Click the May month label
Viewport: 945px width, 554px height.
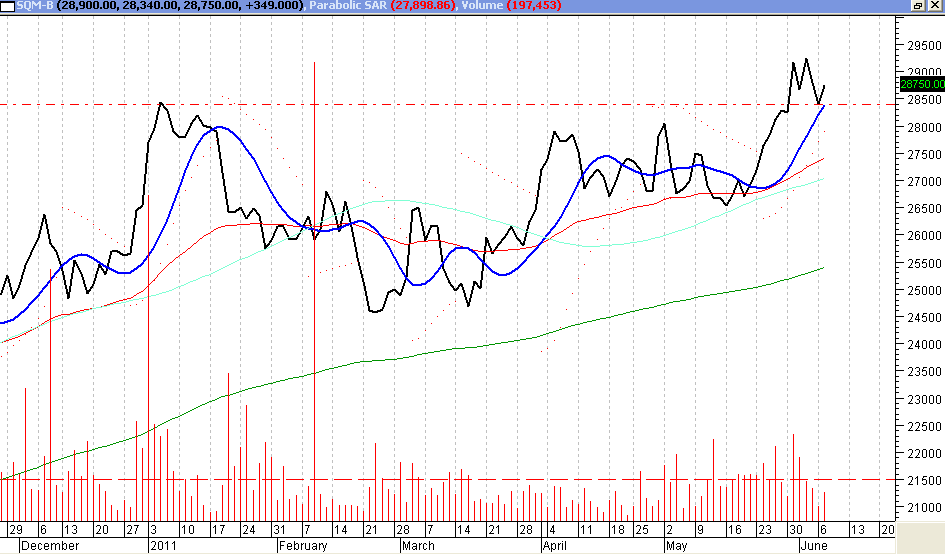pos(677,546)
